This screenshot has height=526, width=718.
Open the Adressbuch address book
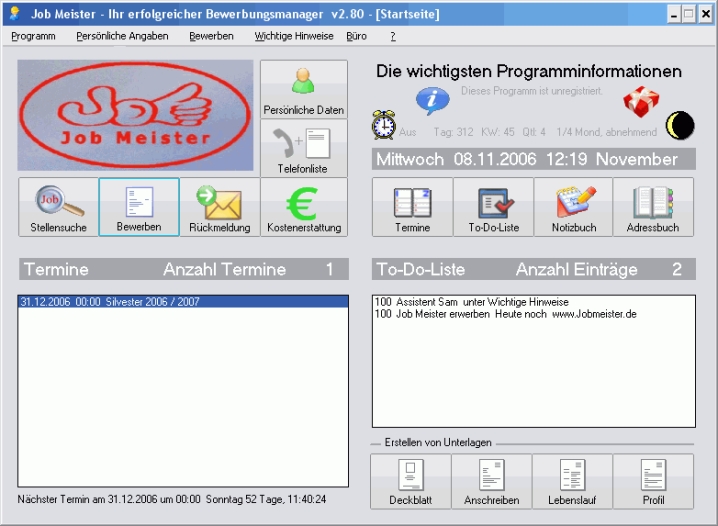click(x=655, y=207)
